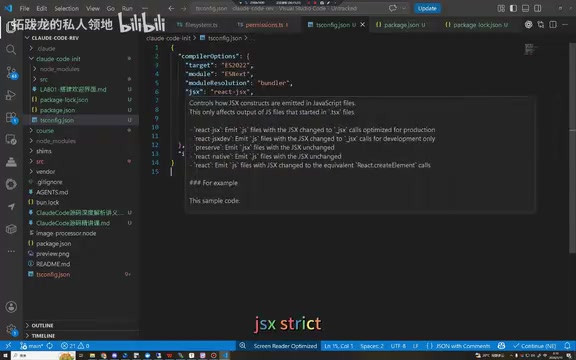
Task: Open the Manage gear icon
Action: 11,329
